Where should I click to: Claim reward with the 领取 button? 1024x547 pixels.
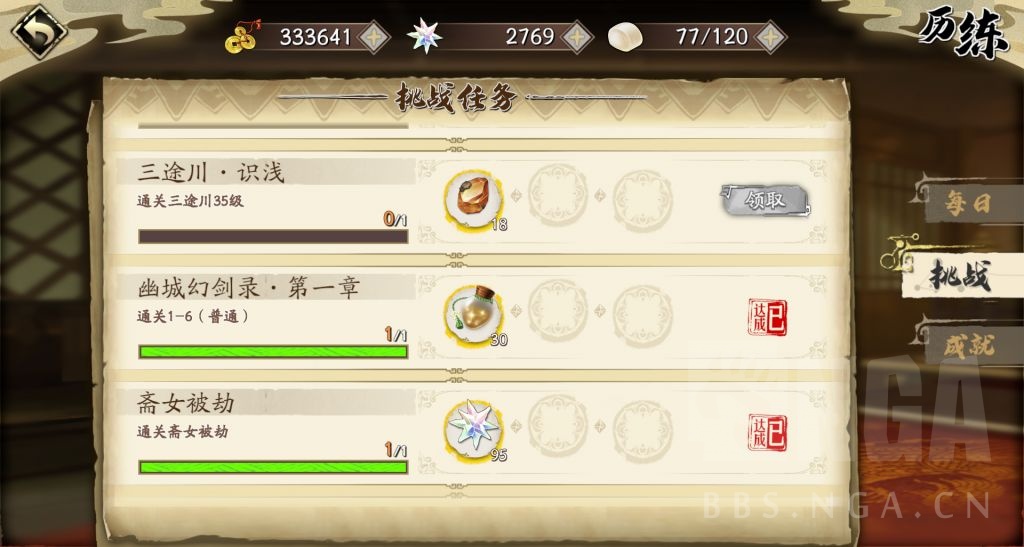click(x=765, y=200)
